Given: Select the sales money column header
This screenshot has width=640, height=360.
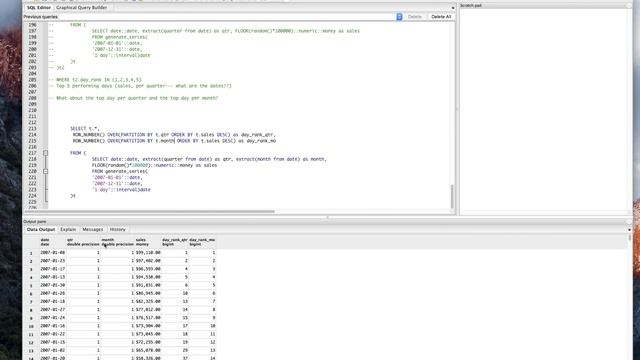Looking at the screenshot, I should click(x=148, y=242).
